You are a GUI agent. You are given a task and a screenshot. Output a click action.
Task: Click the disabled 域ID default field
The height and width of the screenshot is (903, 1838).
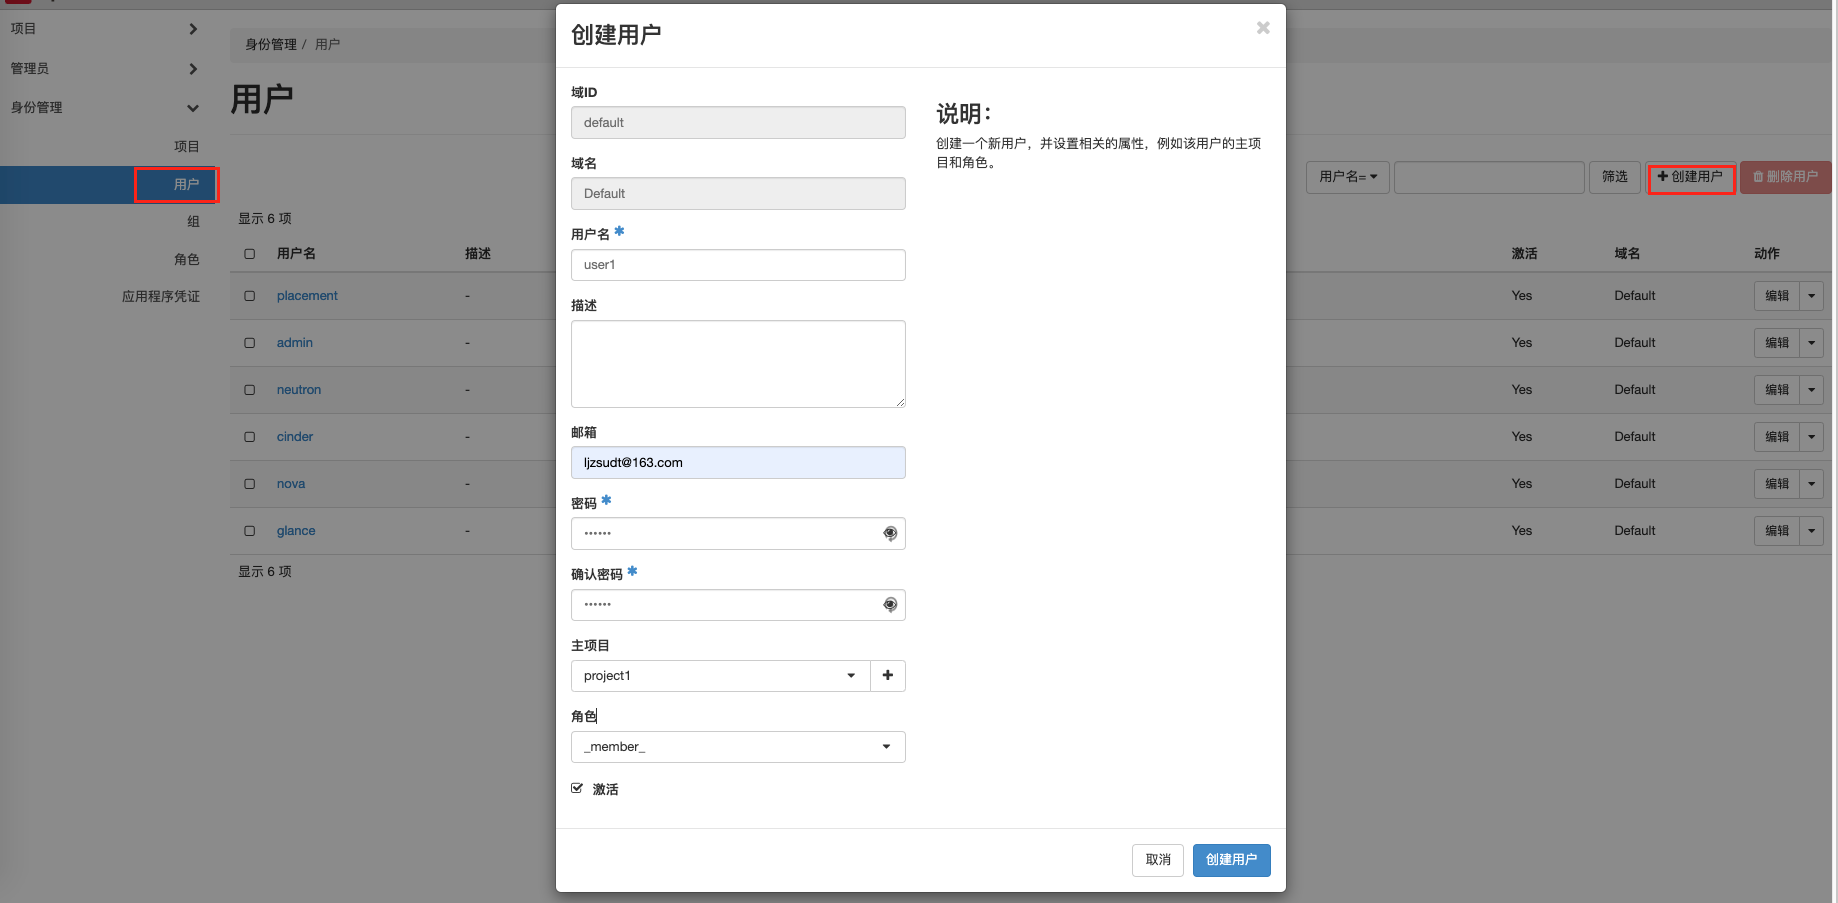(738, 123)
